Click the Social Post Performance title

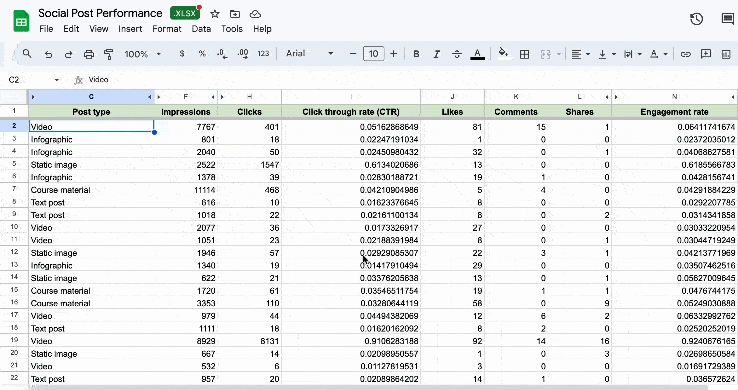pos(100,13)
